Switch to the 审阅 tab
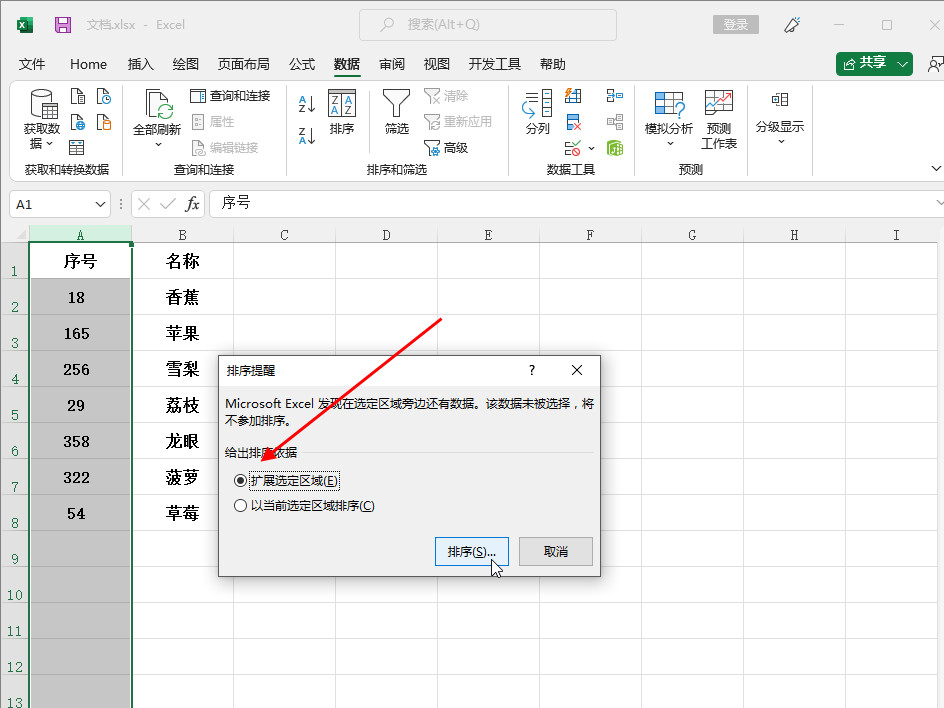This screenshot has height=708, width=944. point(392,64)
